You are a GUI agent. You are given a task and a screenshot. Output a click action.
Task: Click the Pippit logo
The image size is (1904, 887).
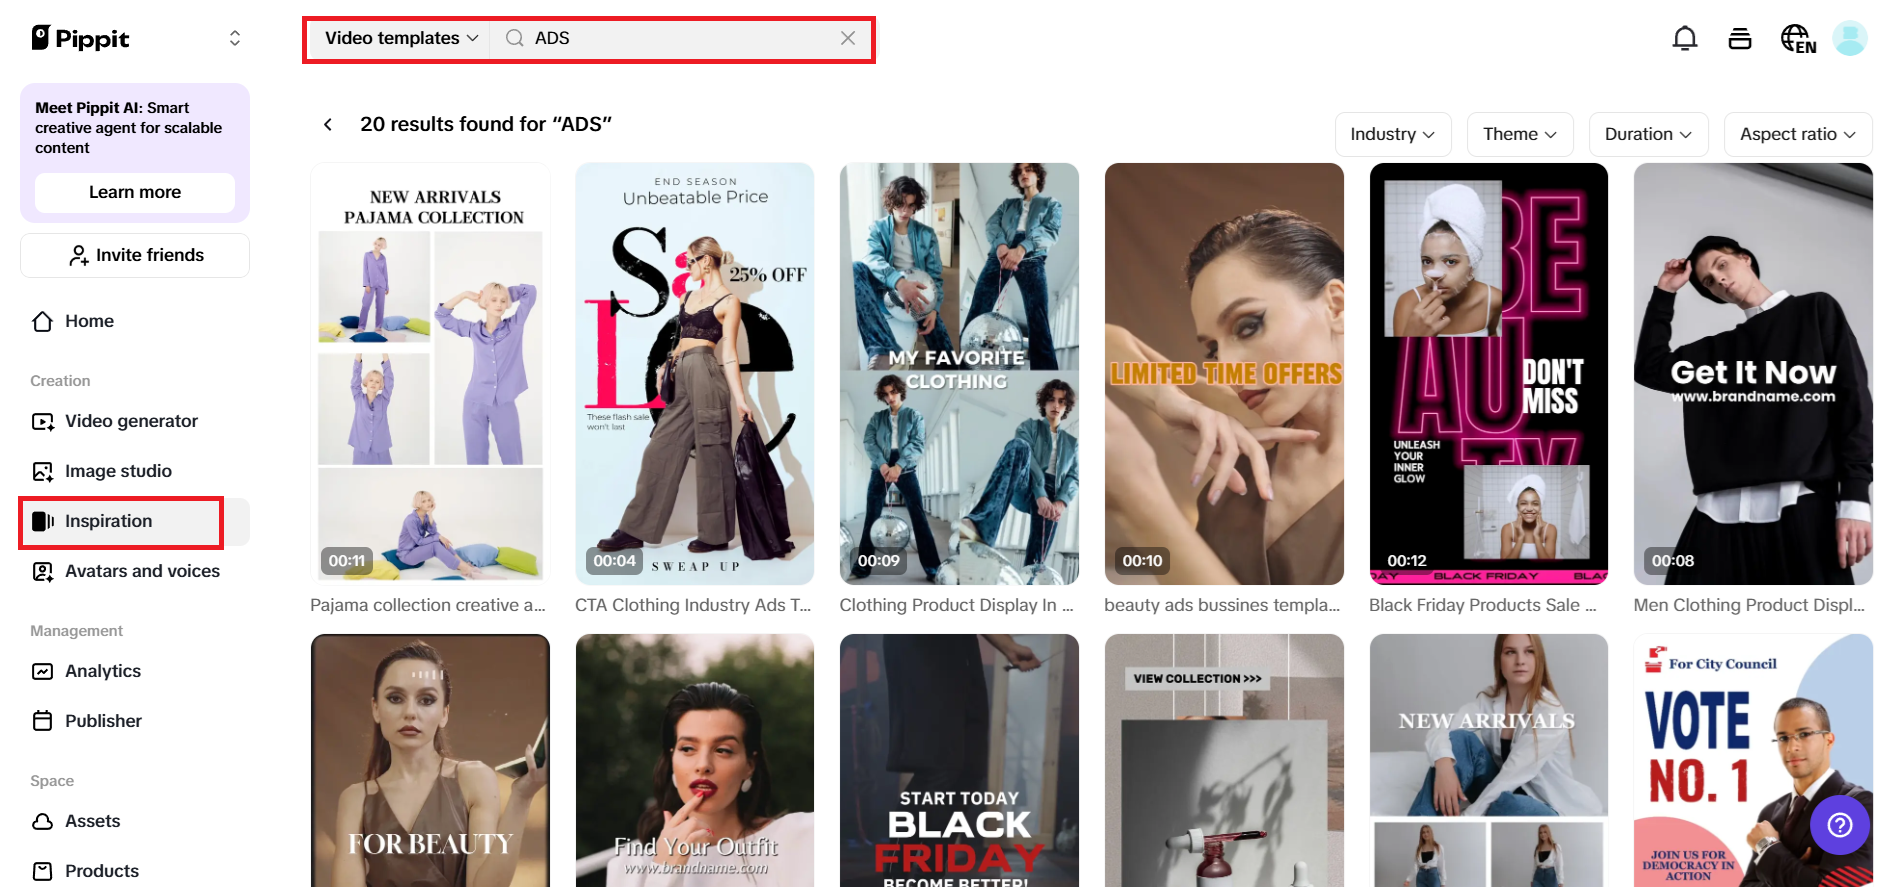[x=80, y=38]
